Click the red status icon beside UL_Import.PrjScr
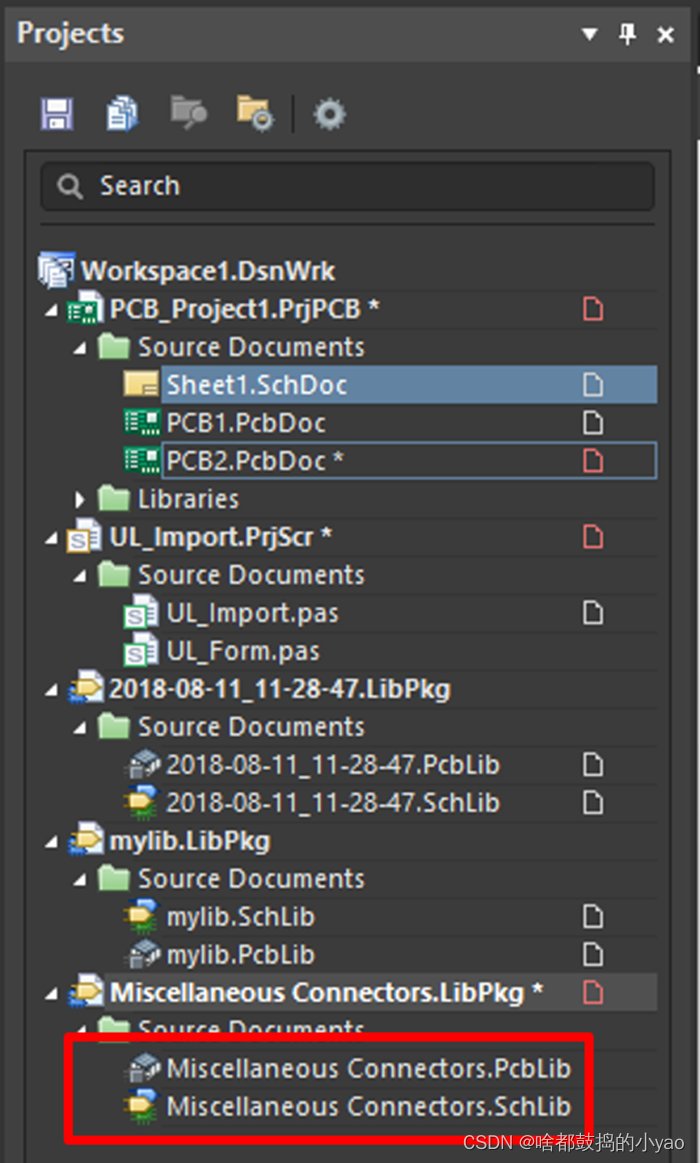This screenshot has width=700, height=1163. pyautogui.click(x=593, y=537)
